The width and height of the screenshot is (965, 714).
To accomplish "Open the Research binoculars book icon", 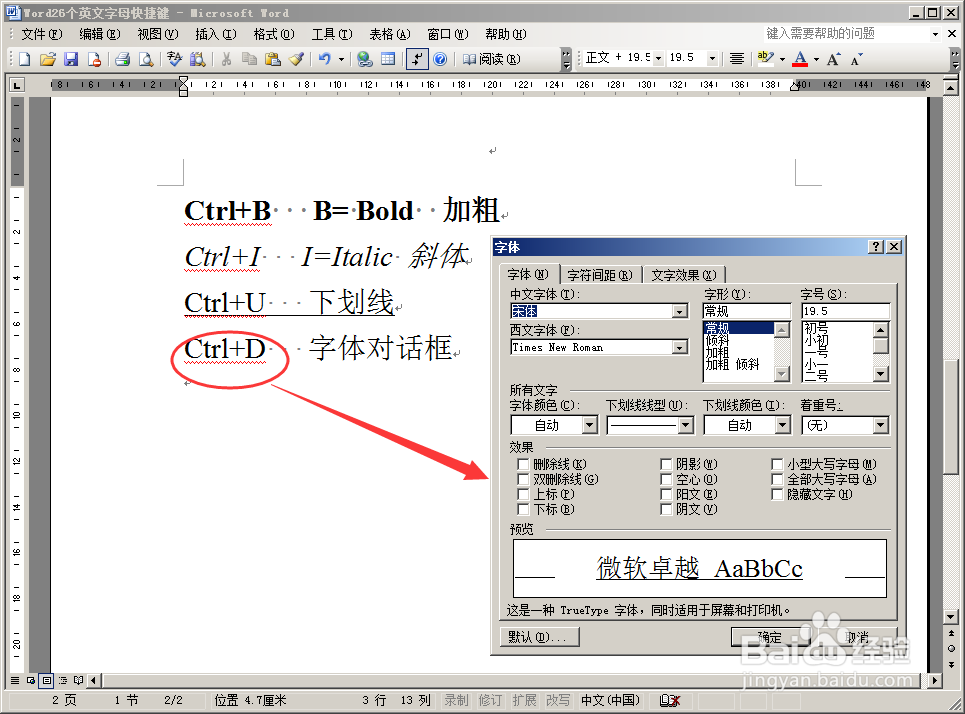I will [198, 59].
